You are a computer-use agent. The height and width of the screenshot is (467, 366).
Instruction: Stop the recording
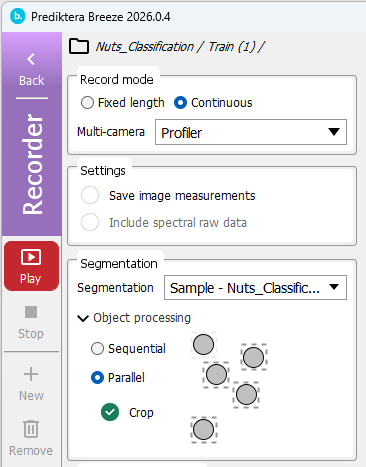point(31,322)
